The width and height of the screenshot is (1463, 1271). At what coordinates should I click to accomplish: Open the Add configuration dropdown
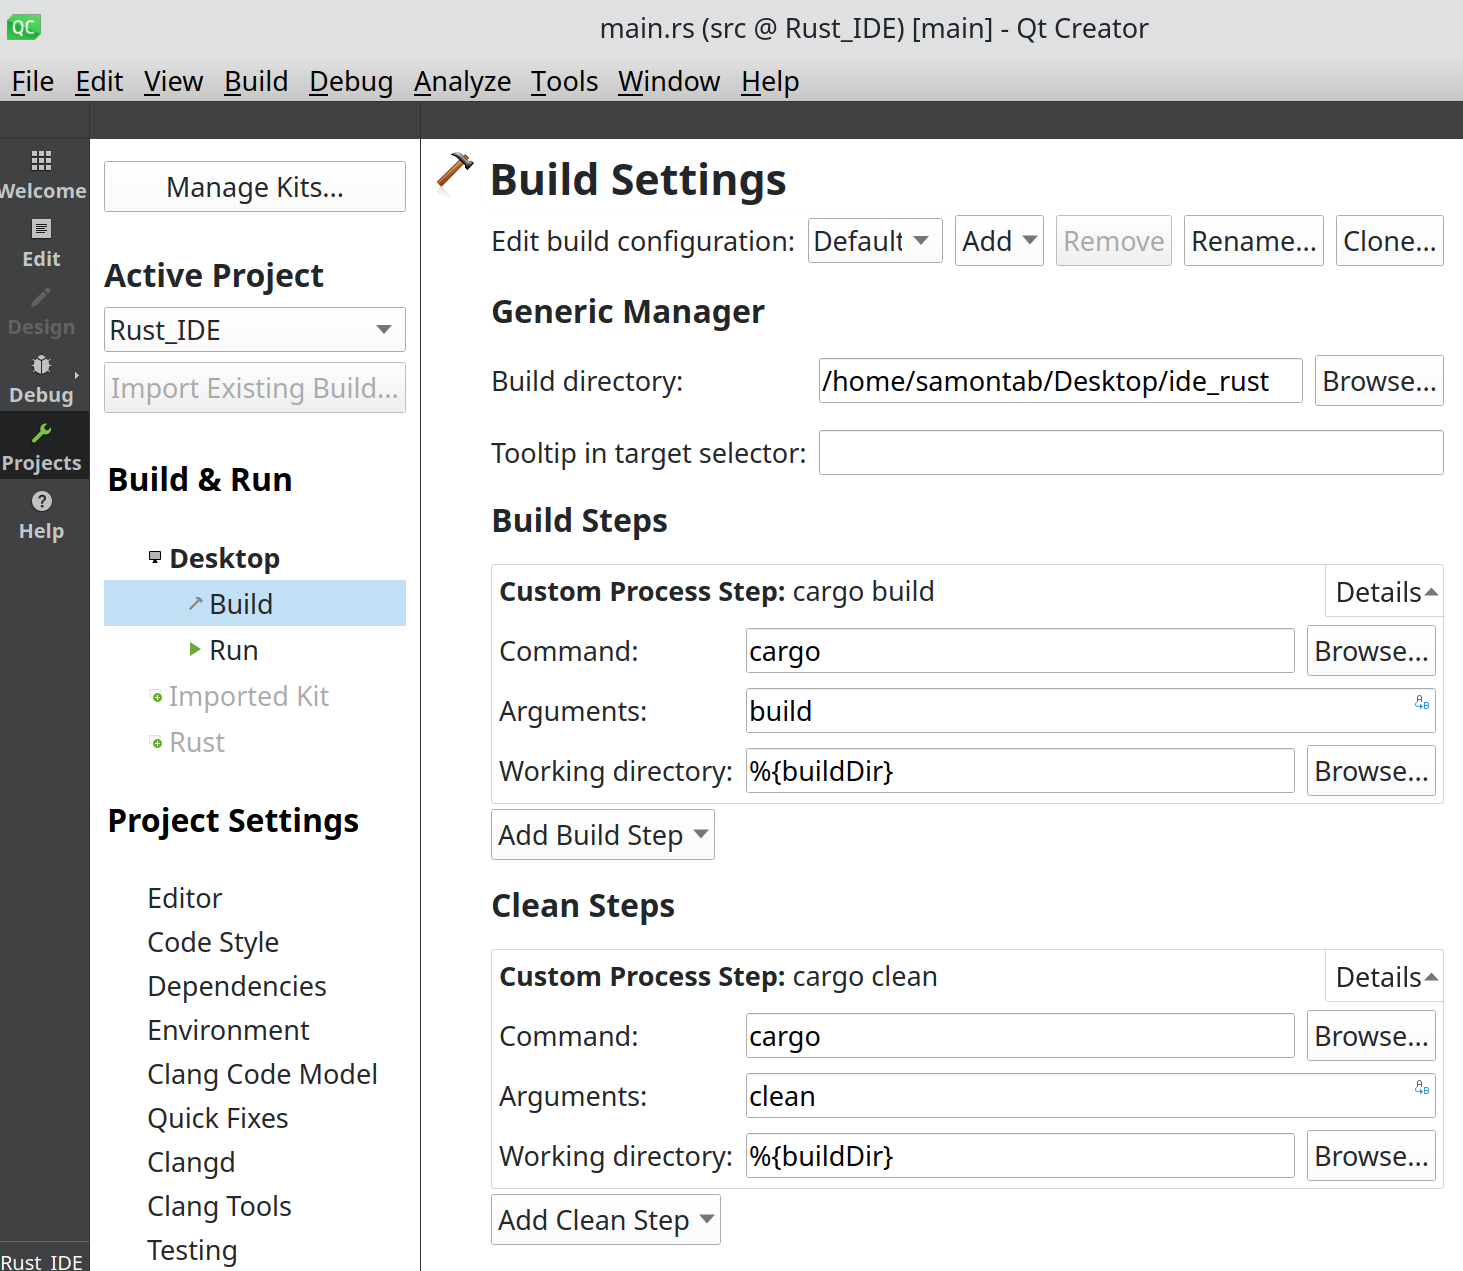(x=999, y=241)
